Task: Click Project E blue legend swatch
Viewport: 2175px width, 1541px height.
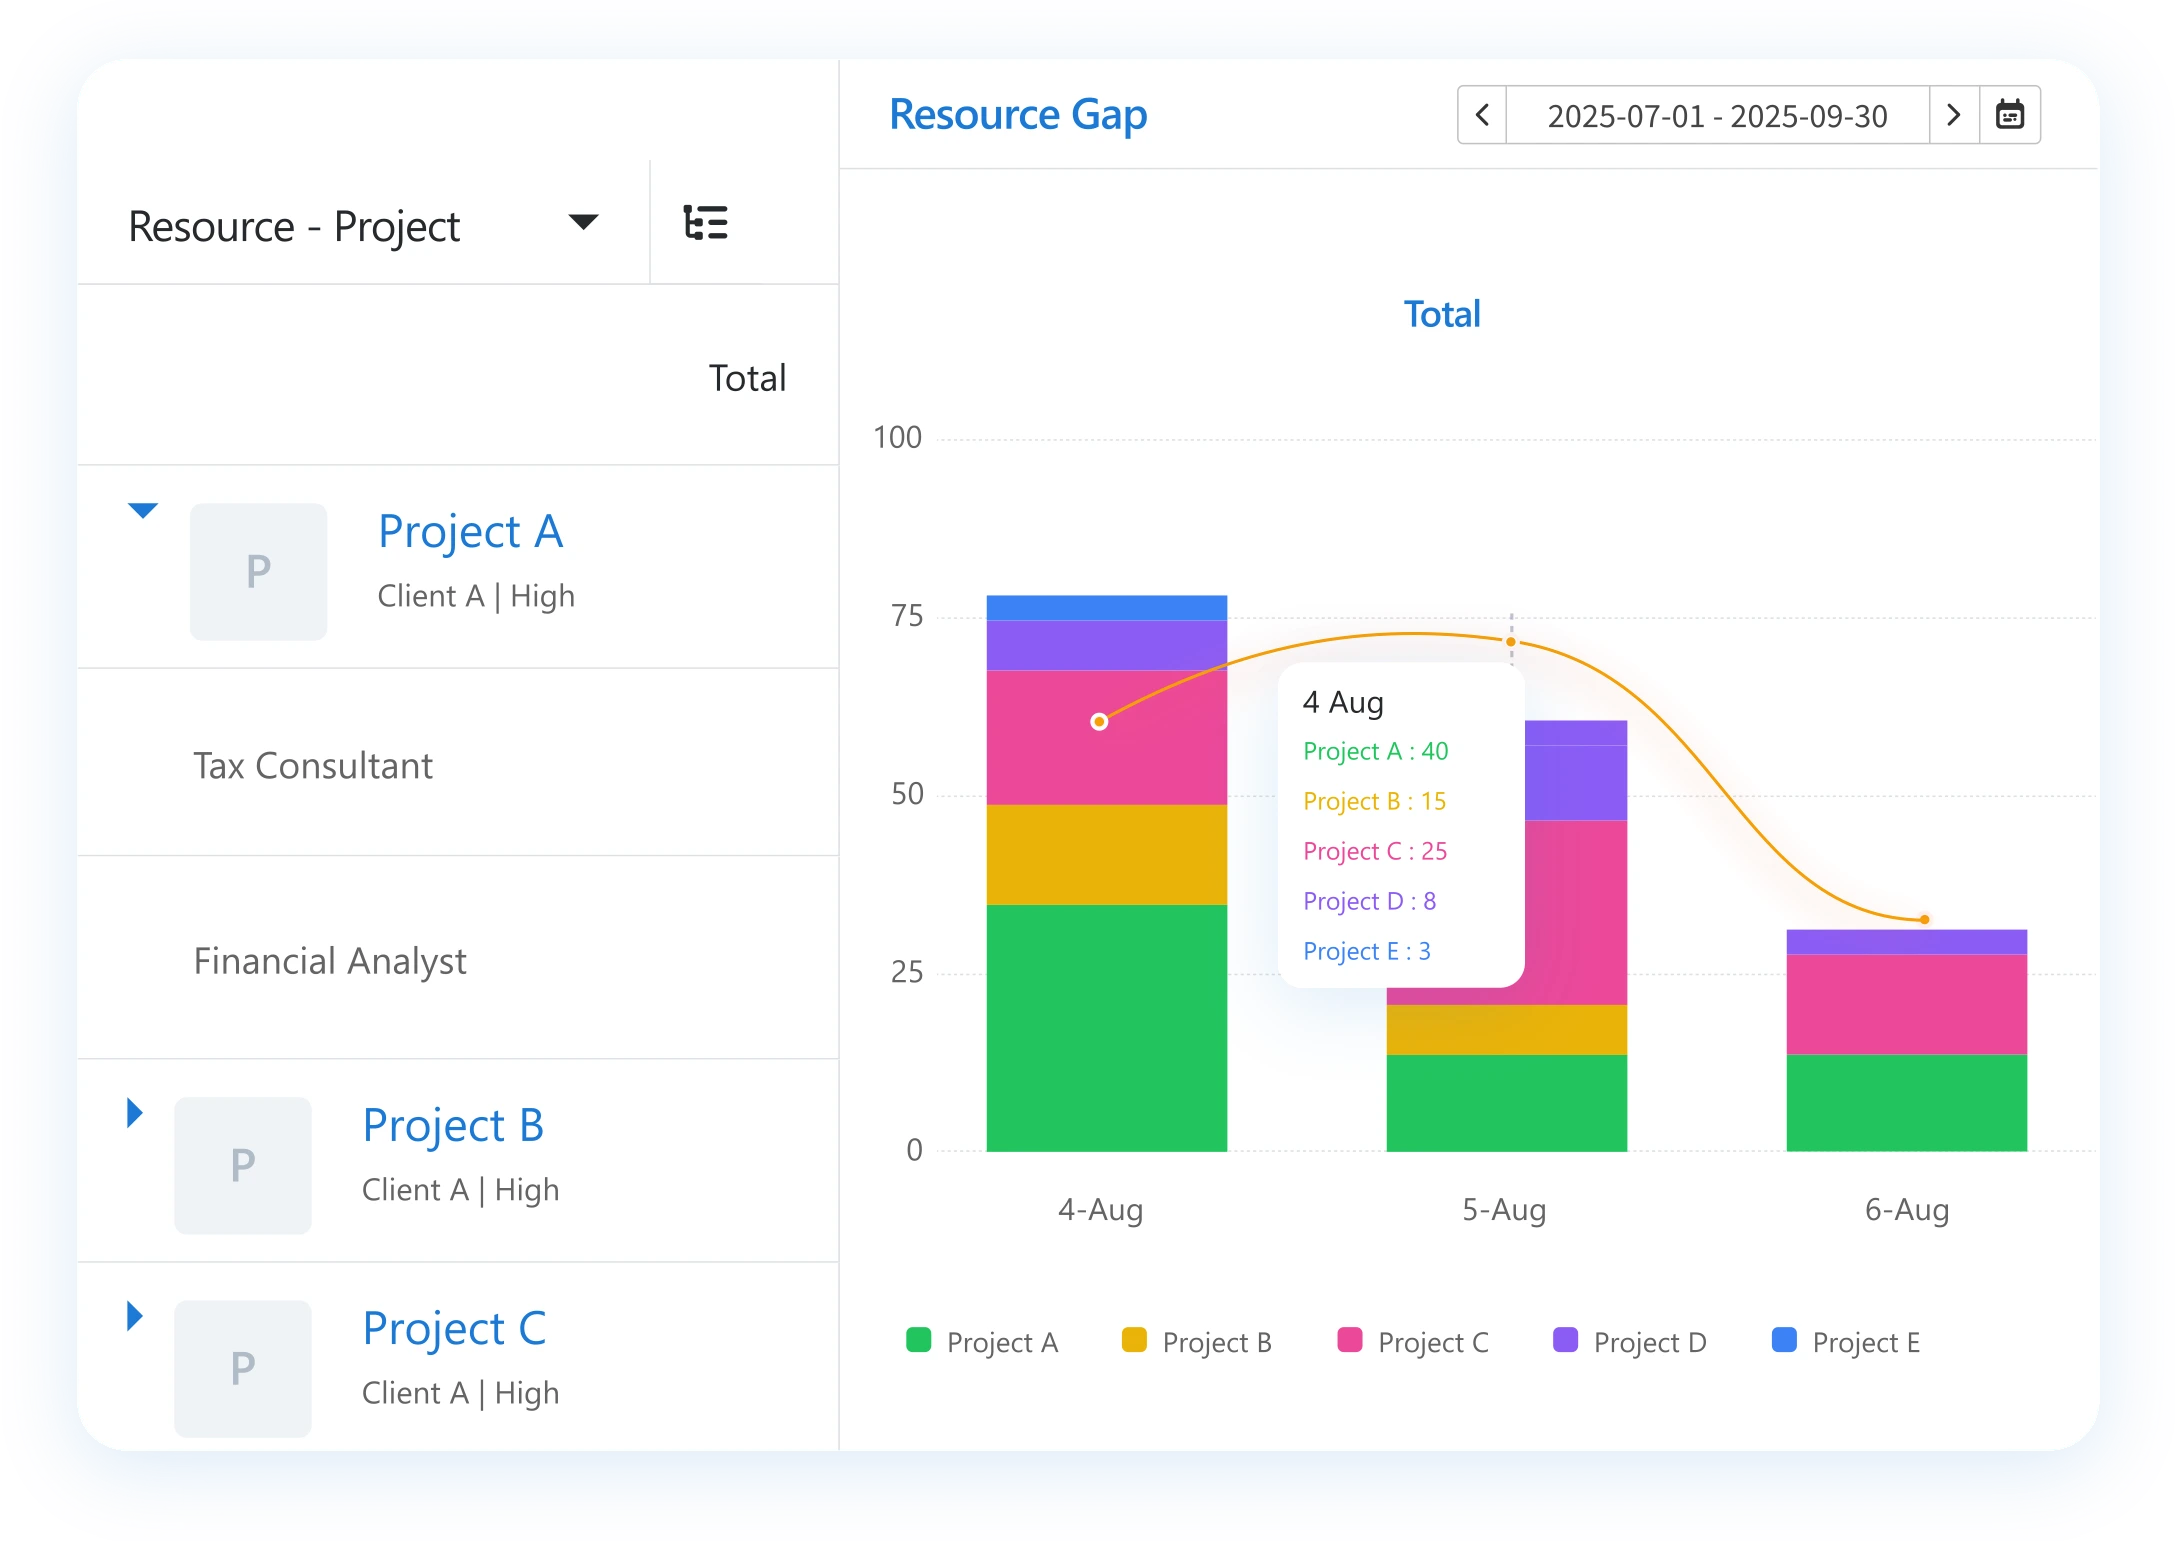Action: pos(1783,1340)
